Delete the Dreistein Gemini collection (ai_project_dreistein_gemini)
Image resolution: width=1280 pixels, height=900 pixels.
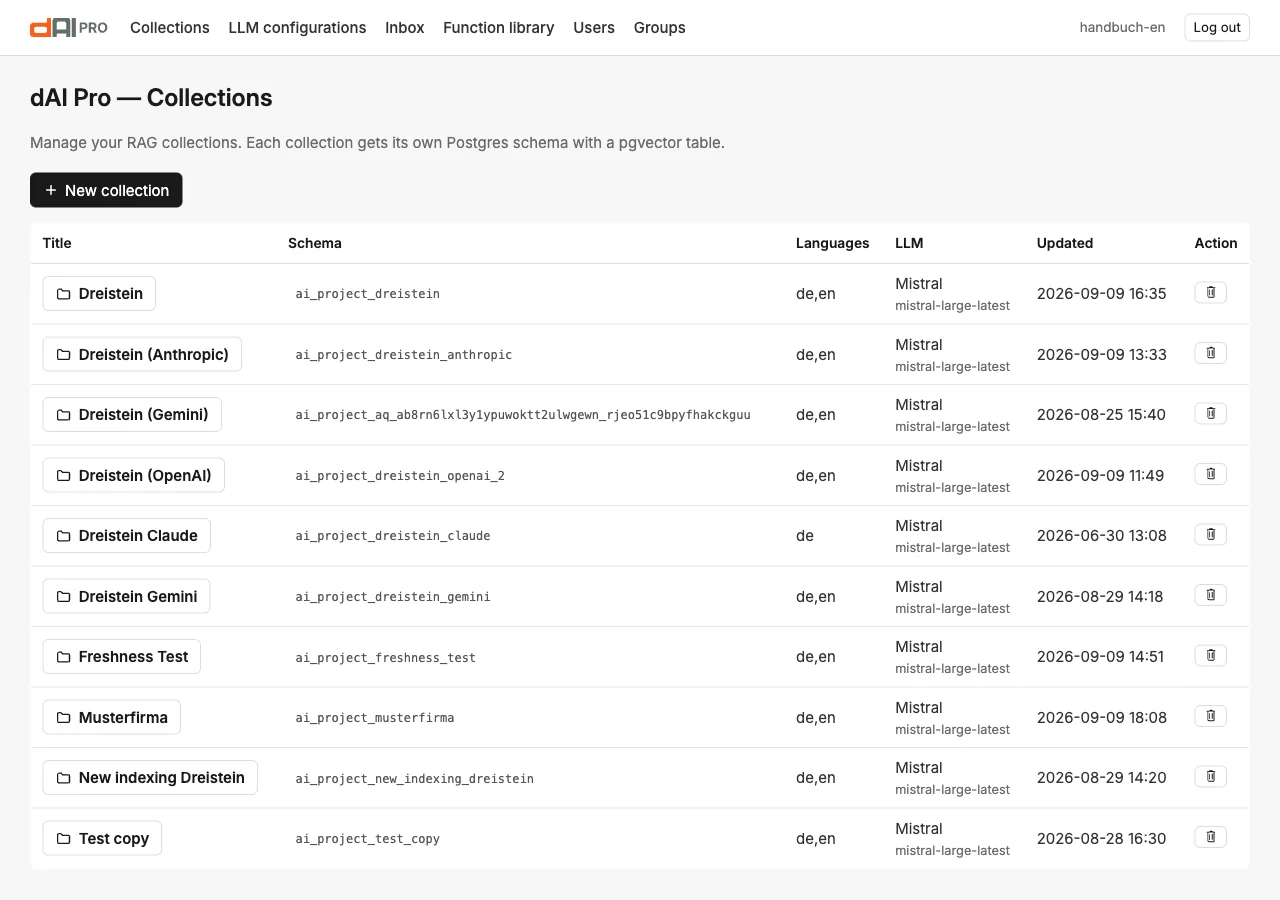[x=1210, y=595]
